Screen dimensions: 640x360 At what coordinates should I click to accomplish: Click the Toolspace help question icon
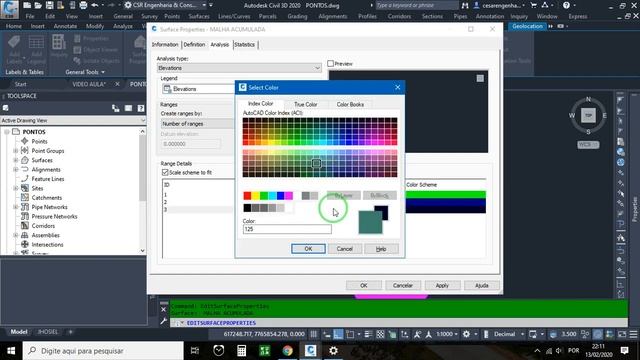[141, 108]
